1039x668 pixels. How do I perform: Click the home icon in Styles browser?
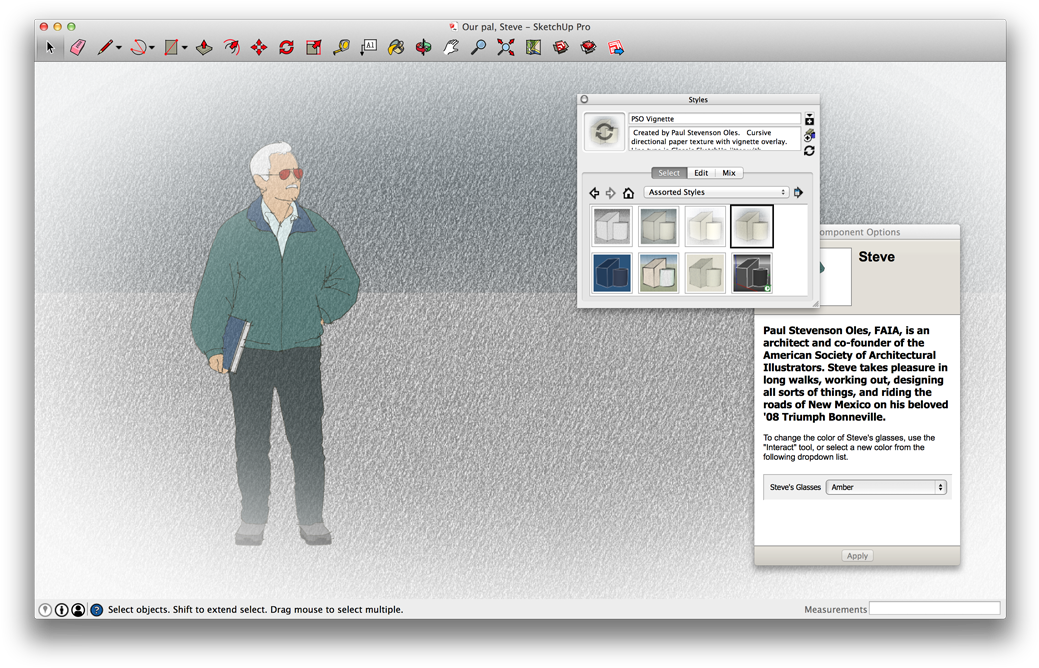628,193
